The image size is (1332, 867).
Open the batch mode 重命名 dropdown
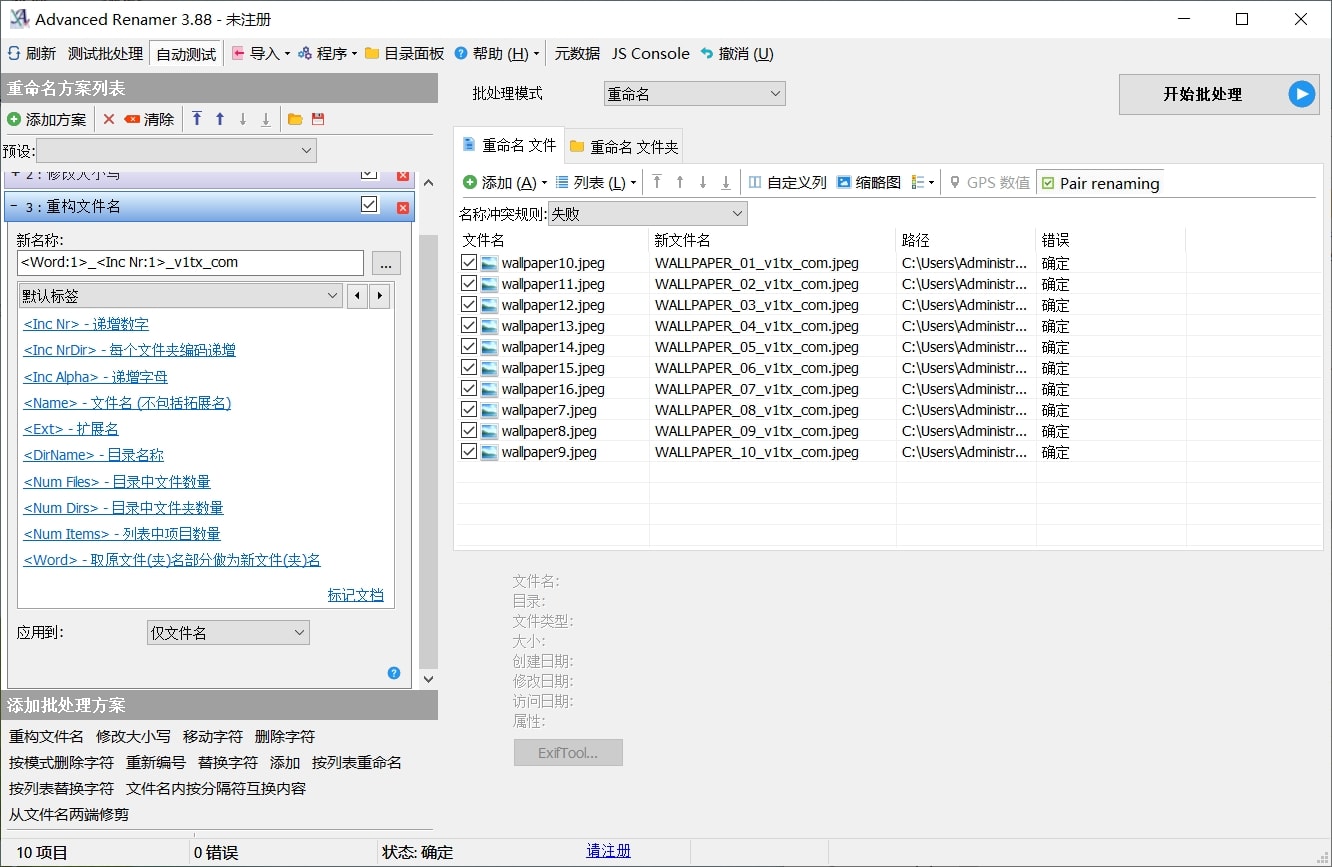coord(695,94)
